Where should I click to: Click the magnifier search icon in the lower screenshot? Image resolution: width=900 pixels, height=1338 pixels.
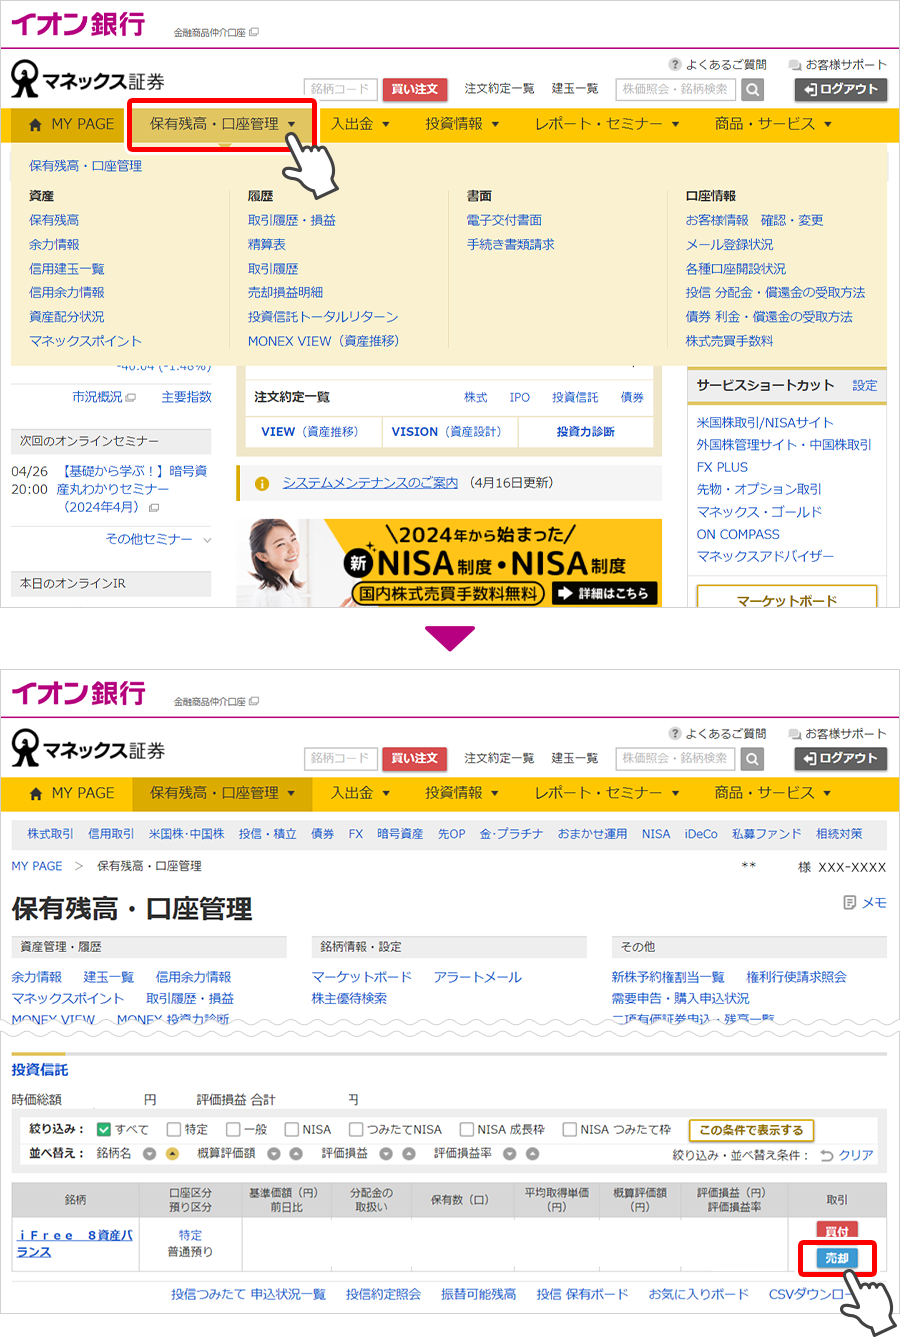[x=753, y=758]
